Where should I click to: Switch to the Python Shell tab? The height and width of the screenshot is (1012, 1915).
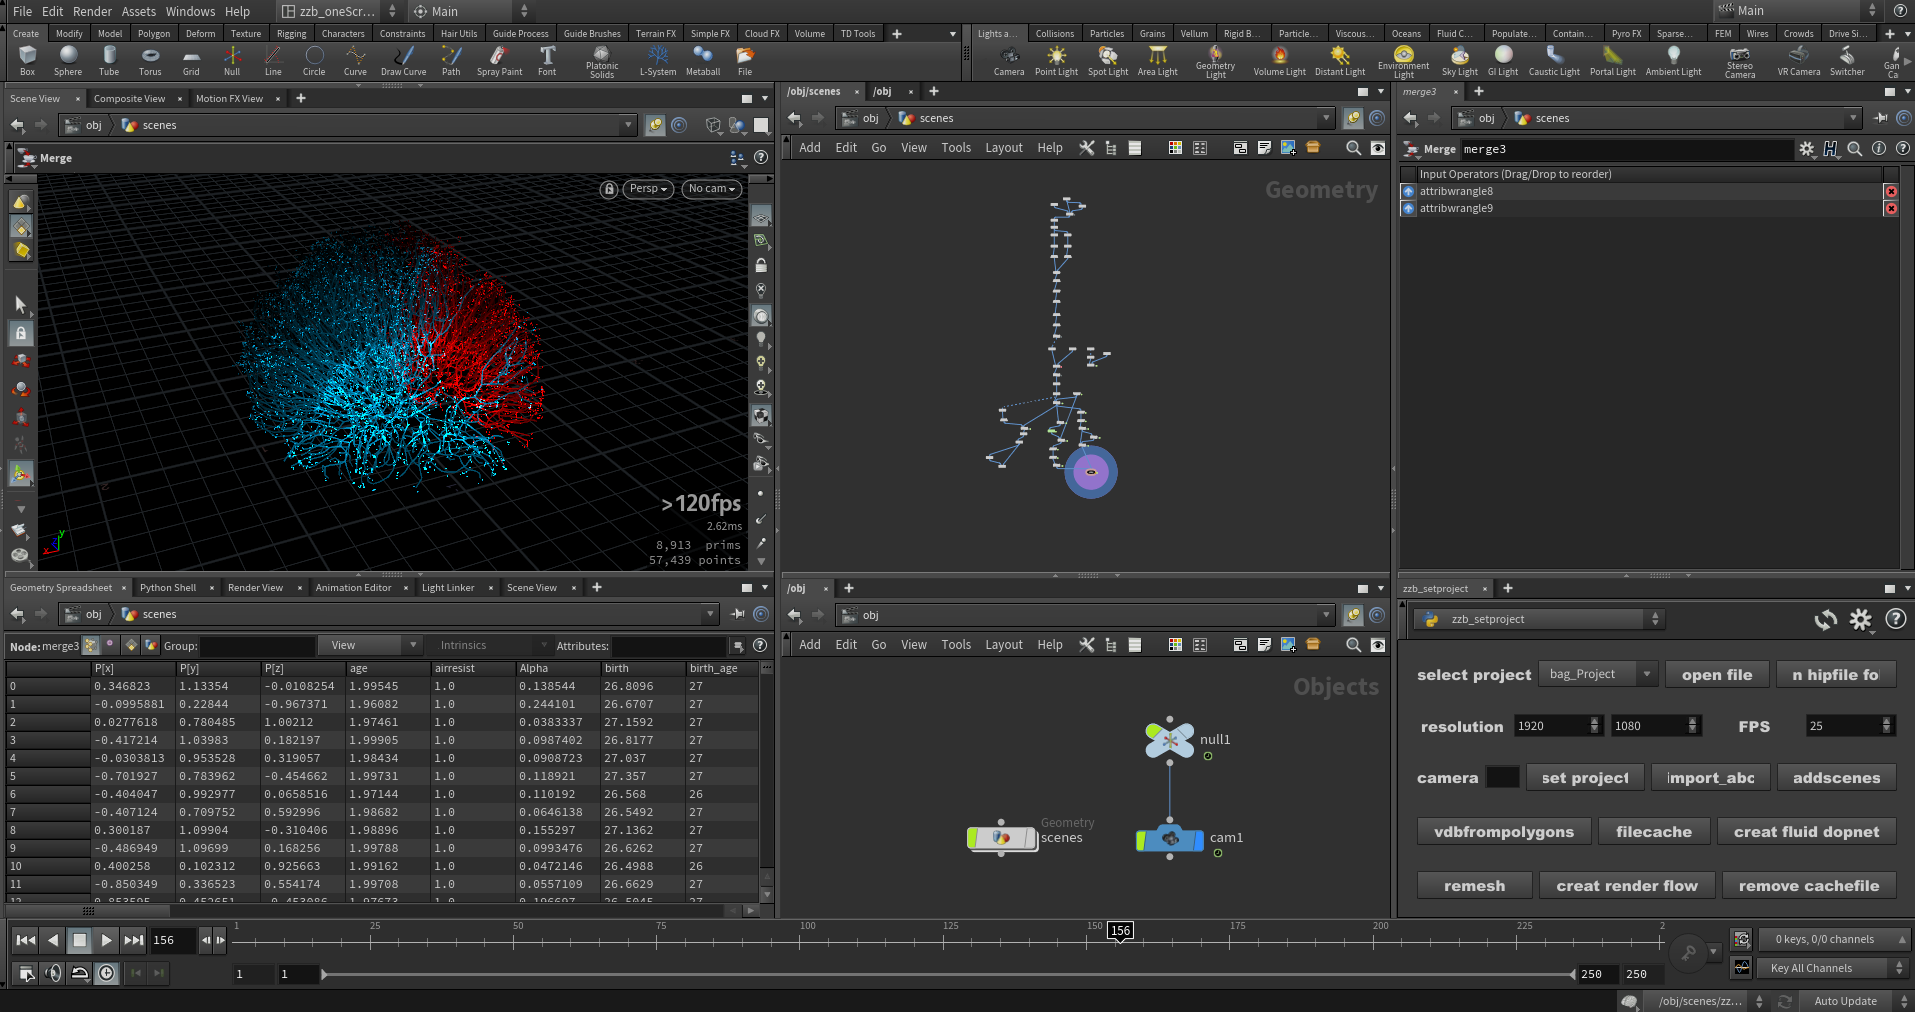pos(168,588)
